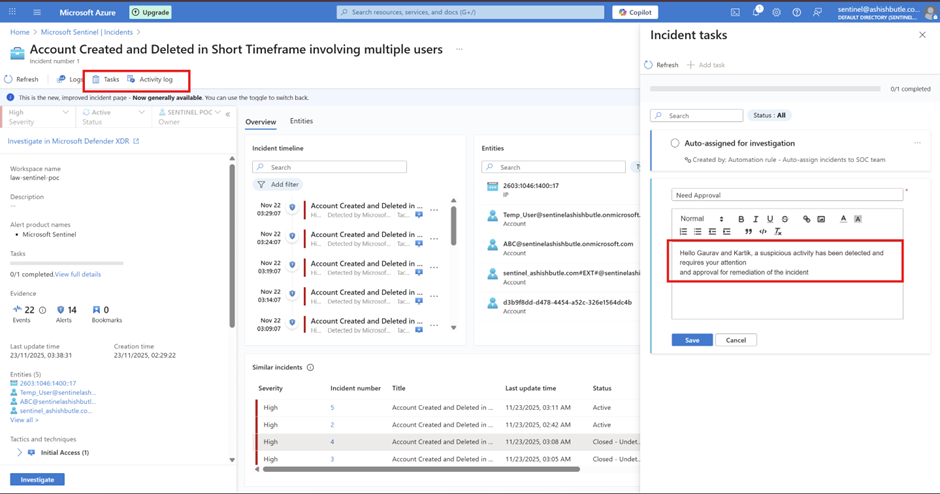This screenshot has width=940, height=494.
Task: Mark Auto-assigned for investigation task complete
Action: click(x=675, y=143)
